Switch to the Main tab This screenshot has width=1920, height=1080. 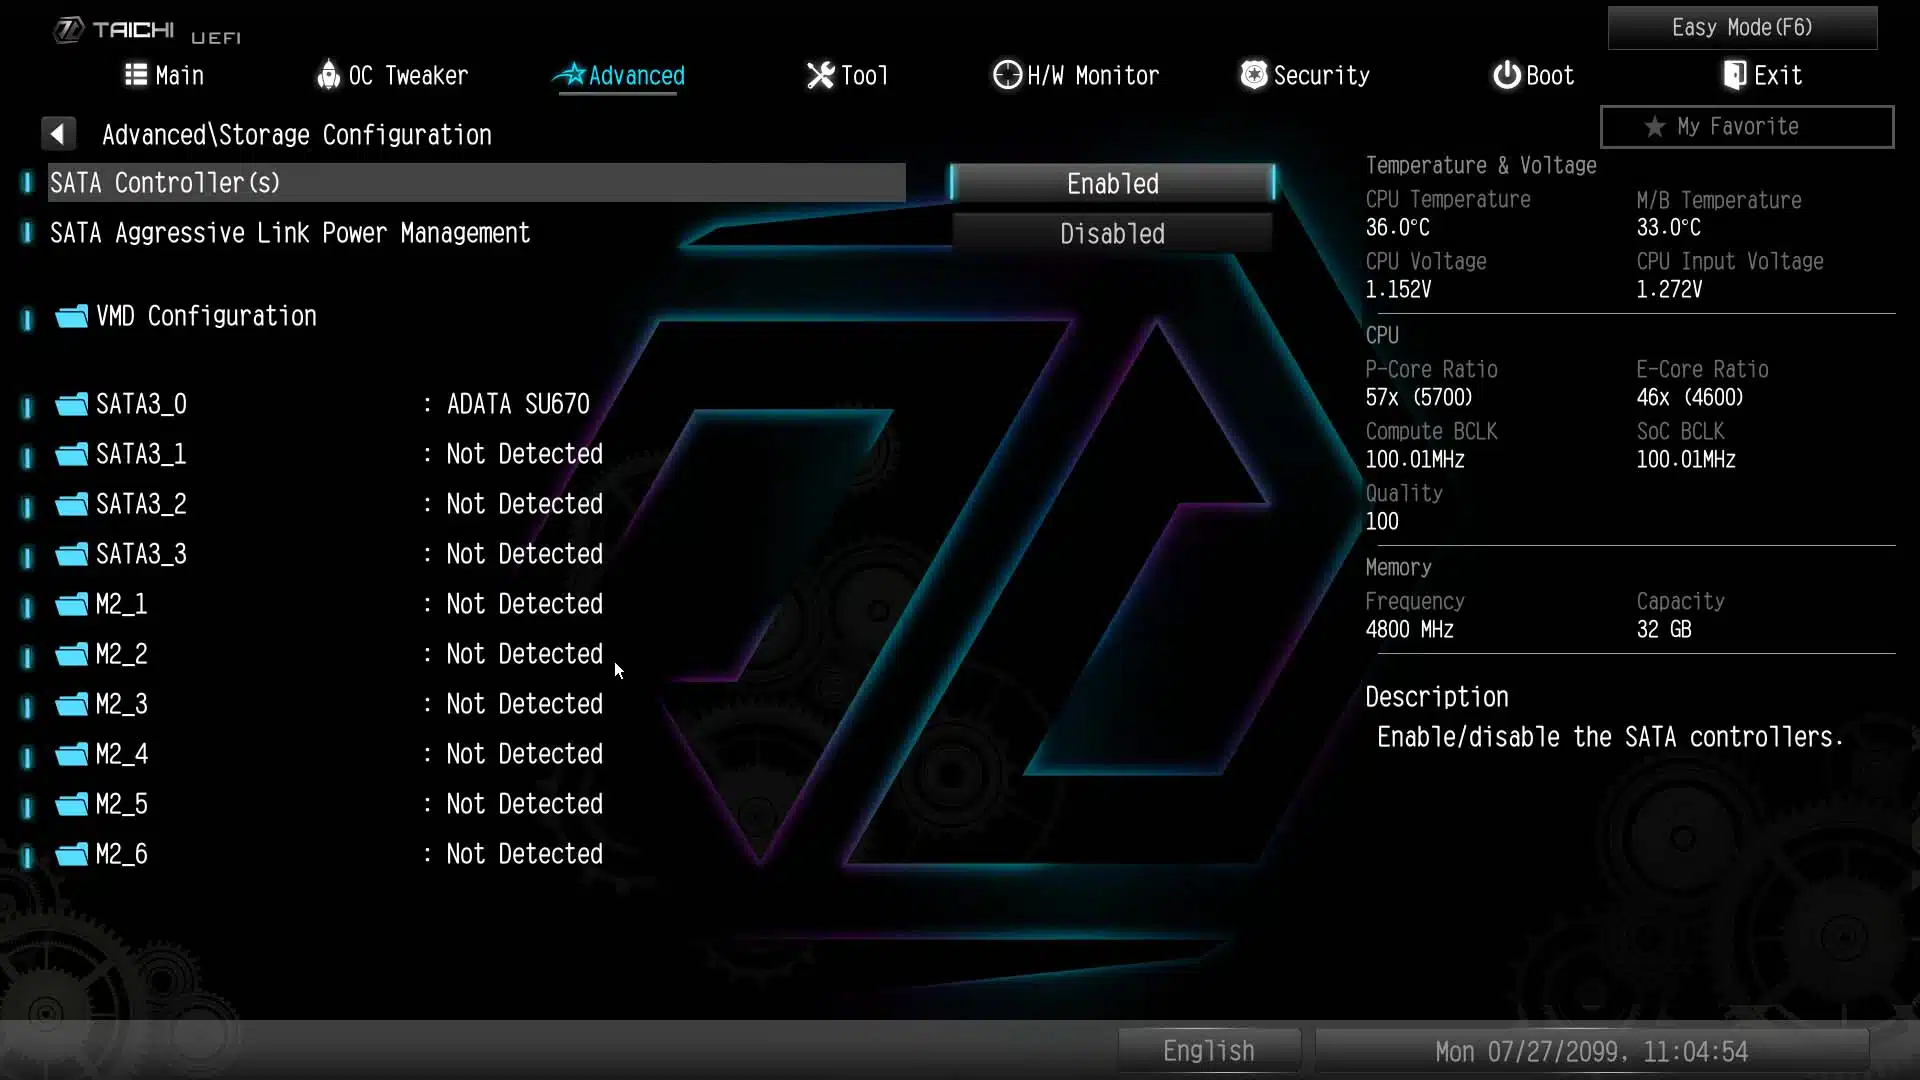tap(164, 76)
